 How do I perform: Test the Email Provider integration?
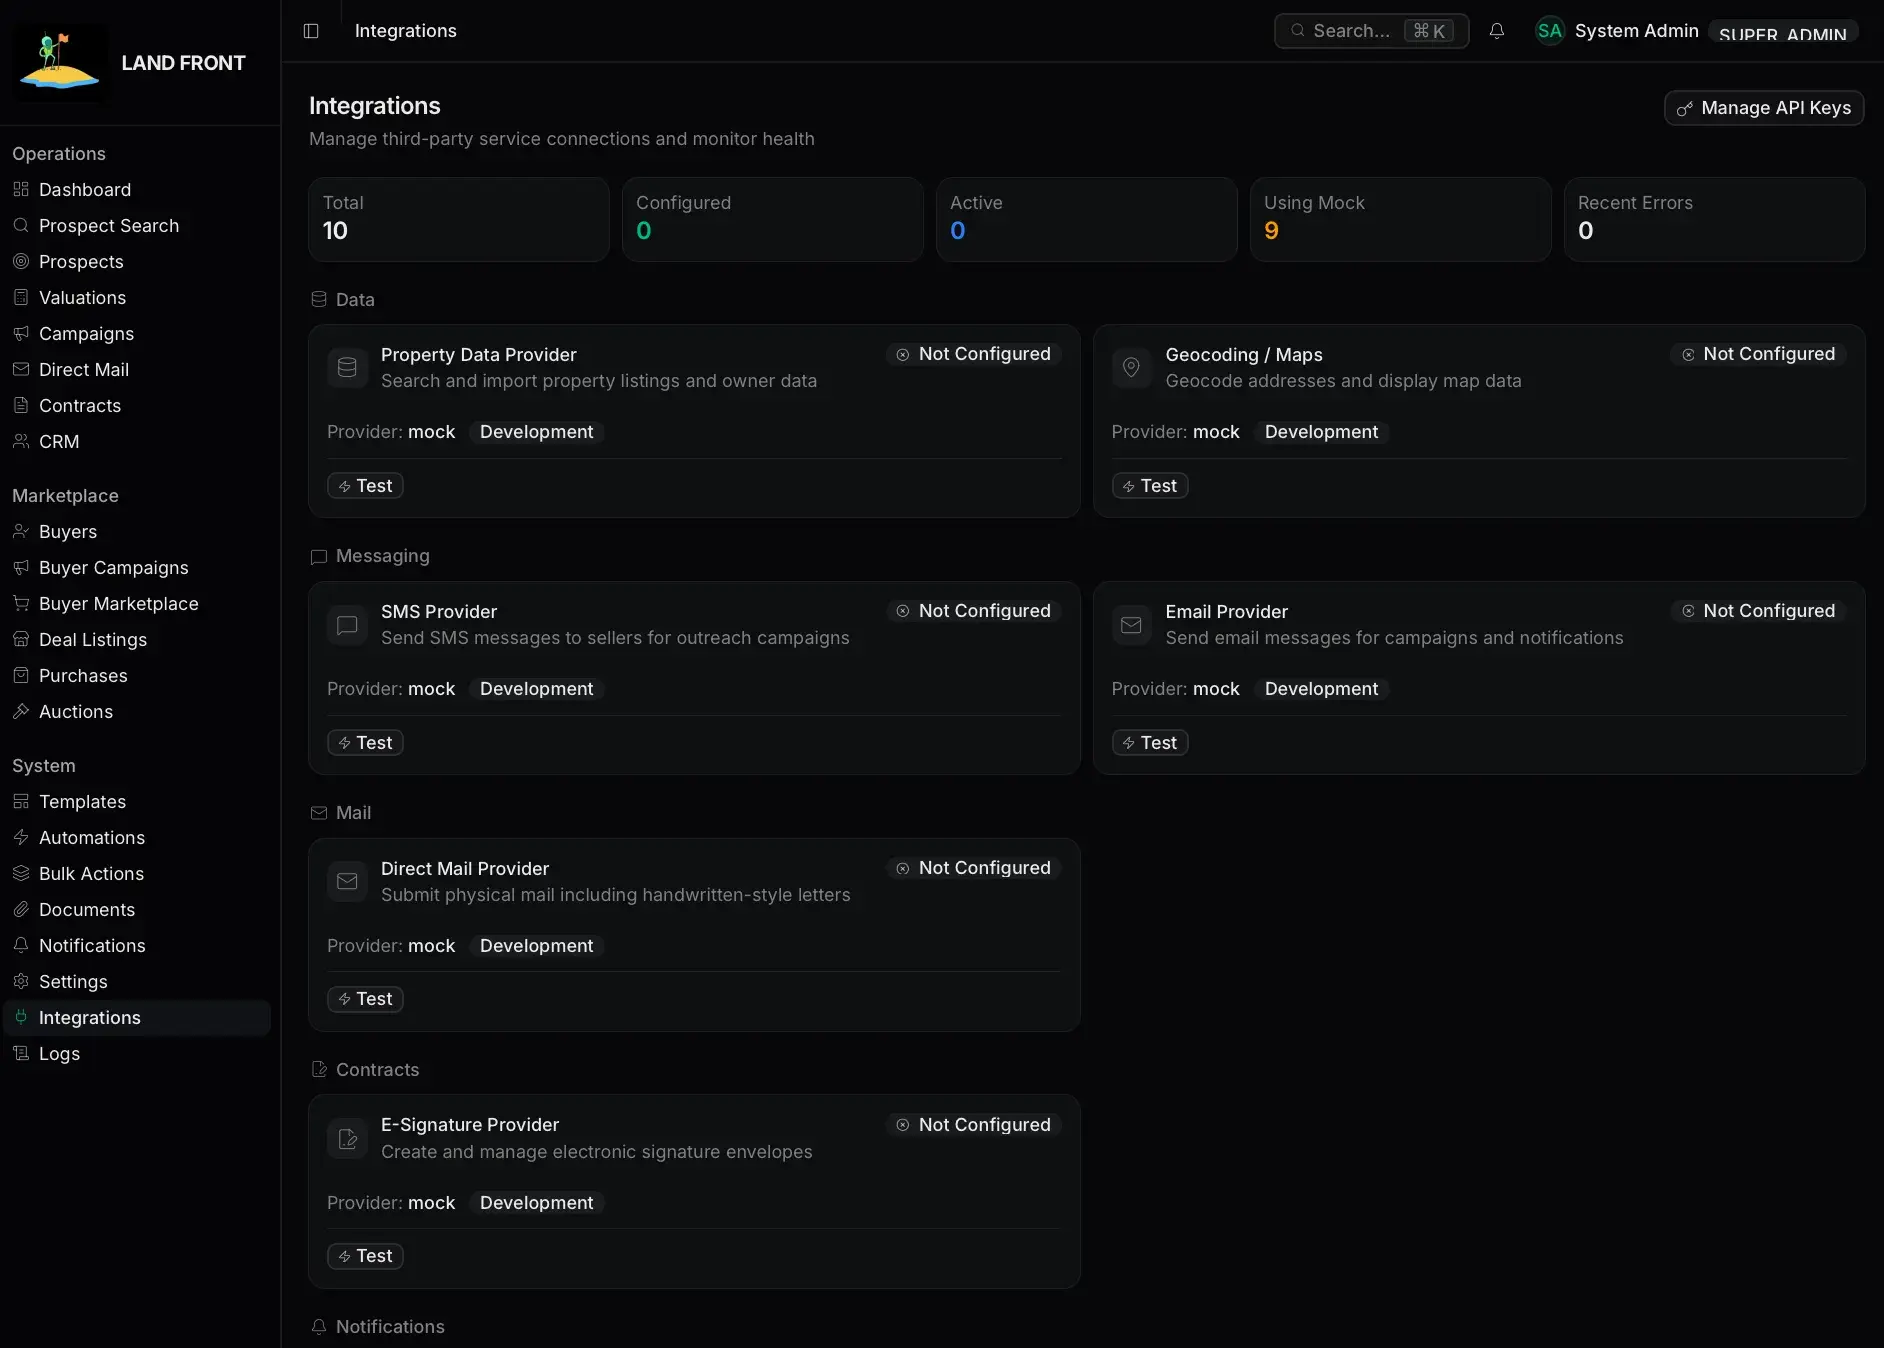pyautogui.click(x=1150, y=743)
